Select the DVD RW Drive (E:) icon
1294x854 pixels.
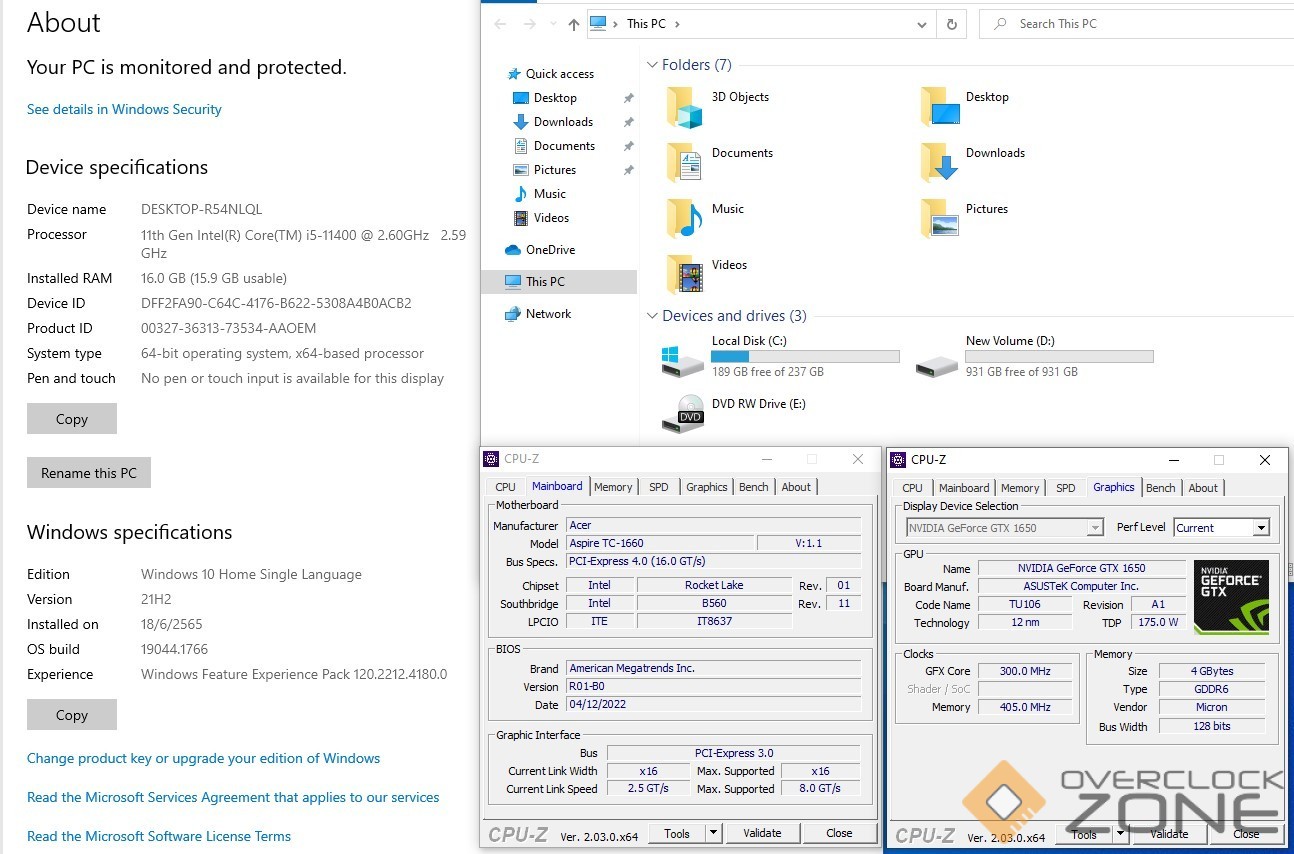(x=684, y=412)
